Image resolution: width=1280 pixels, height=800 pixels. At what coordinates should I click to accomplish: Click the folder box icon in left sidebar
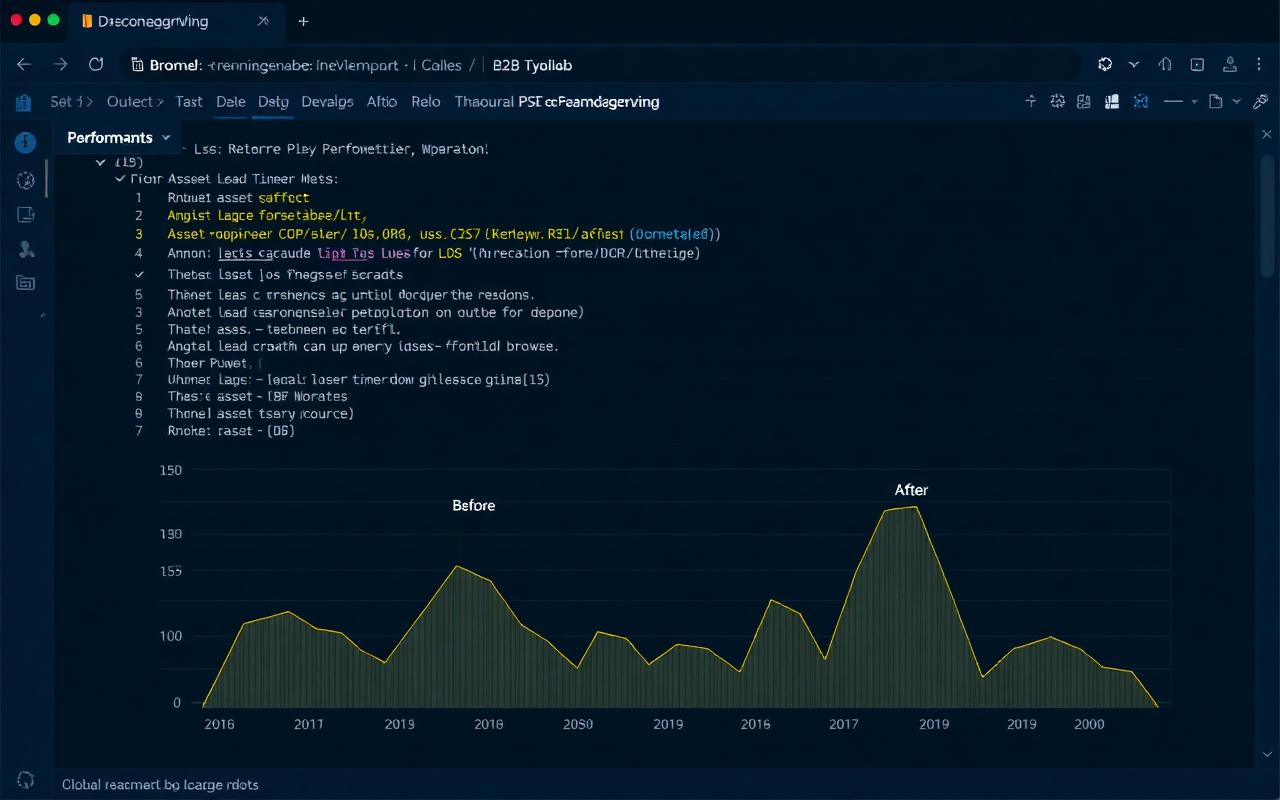pyautogui.click(x=26, y=283)
